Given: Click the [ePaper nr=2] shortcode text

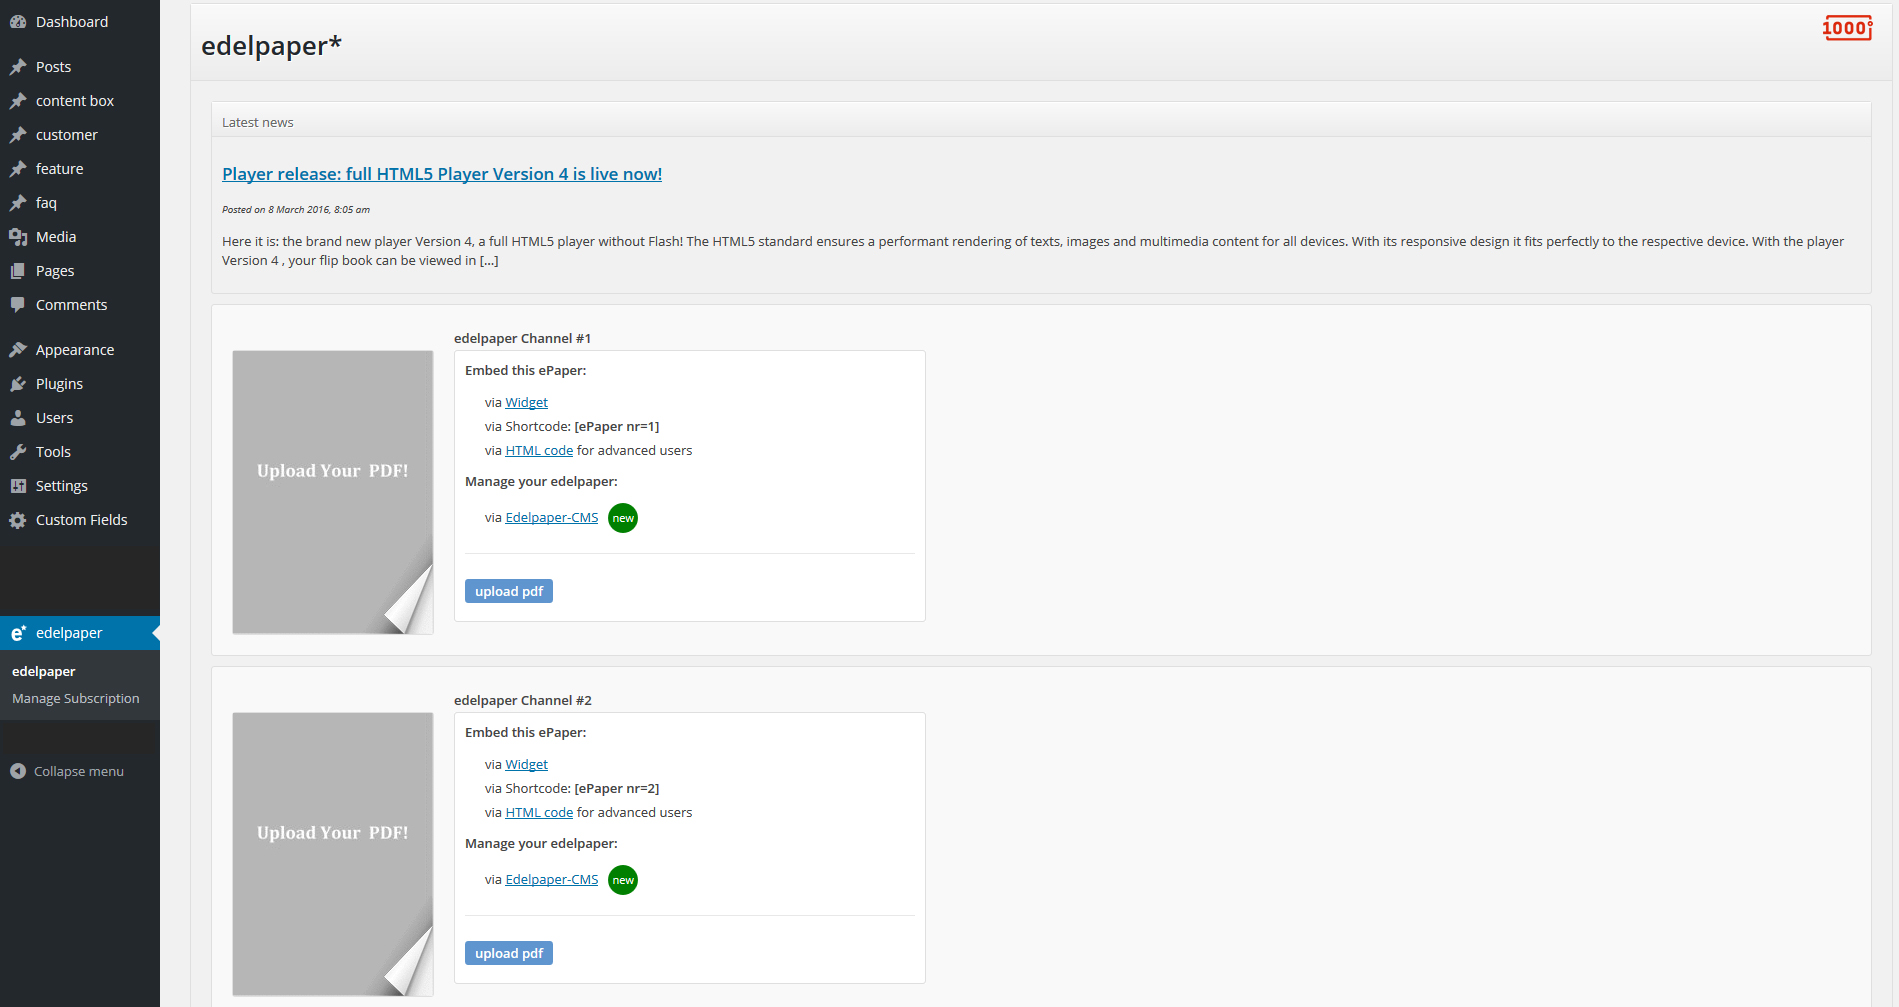Looking at the screenshot, I should tap(617, 788).
